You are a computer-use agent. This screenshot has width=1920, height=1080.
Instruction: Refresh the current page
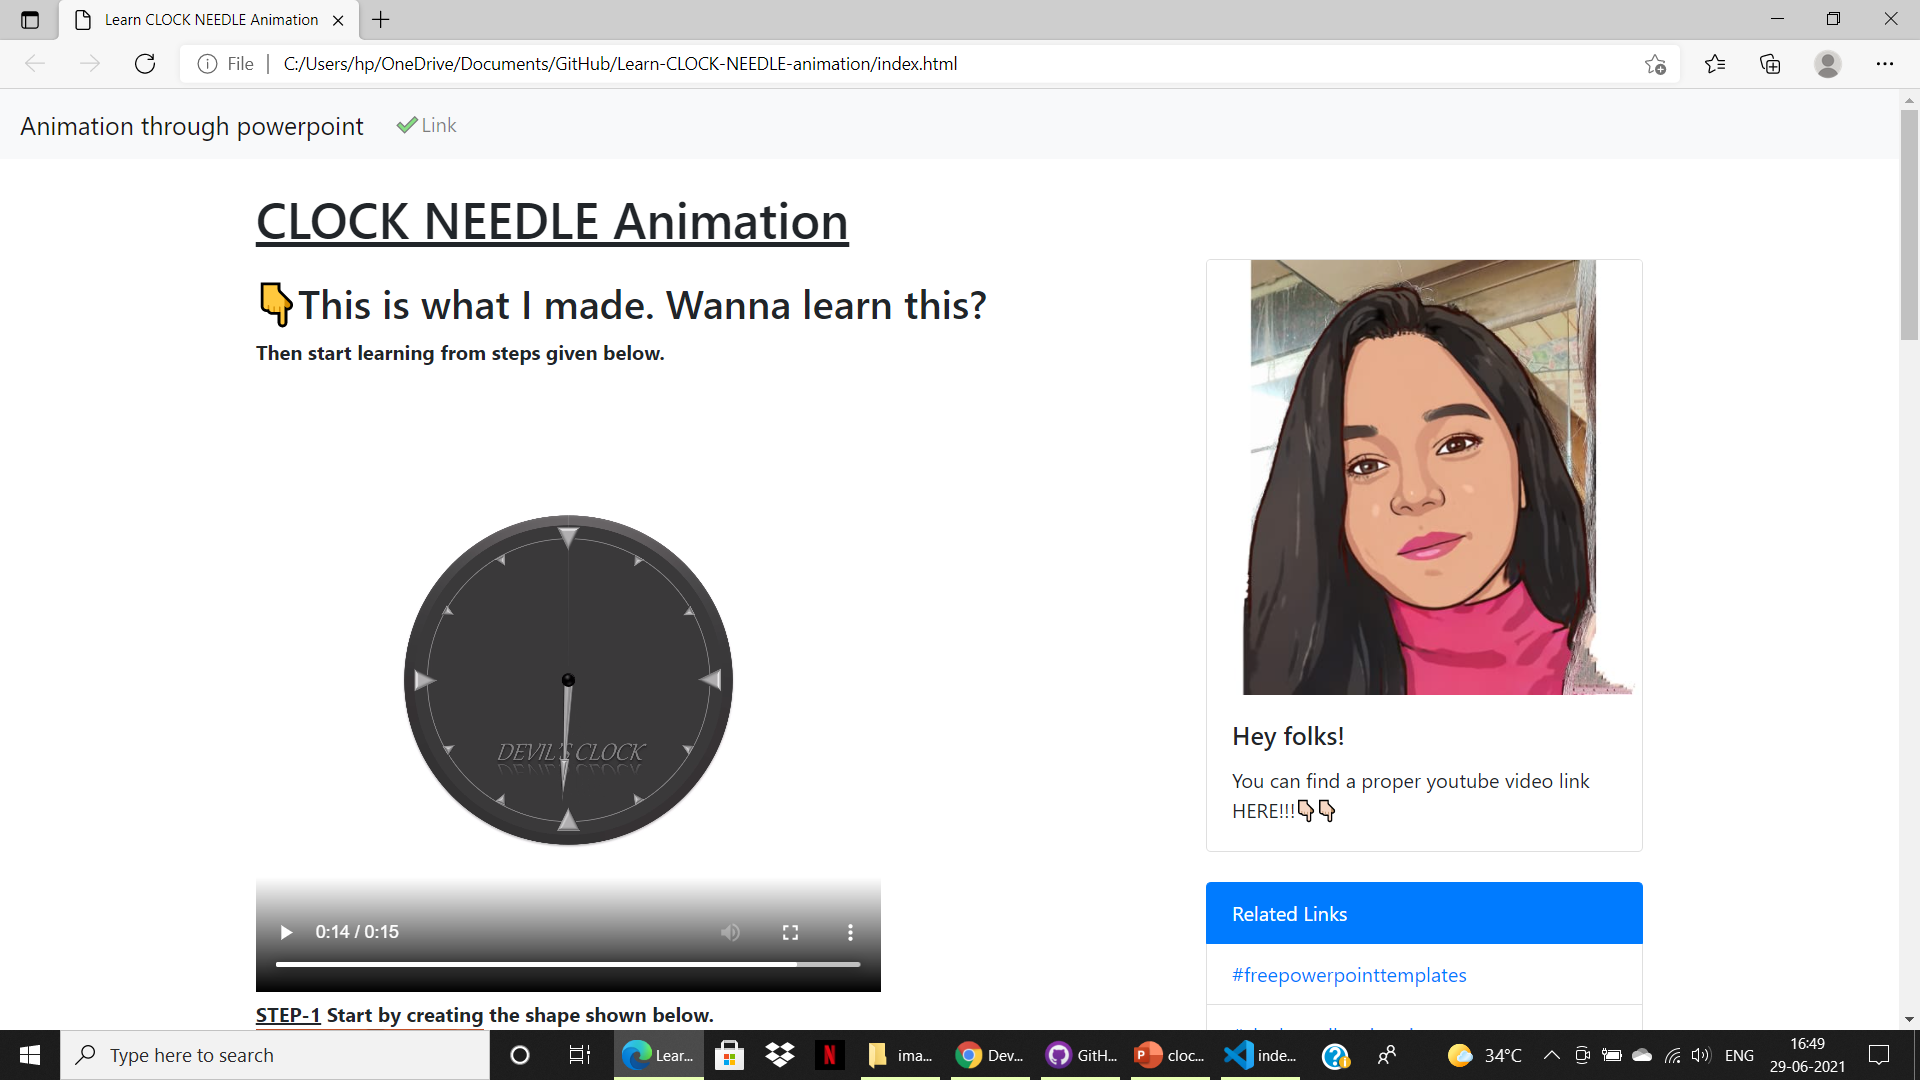point(144,63)
